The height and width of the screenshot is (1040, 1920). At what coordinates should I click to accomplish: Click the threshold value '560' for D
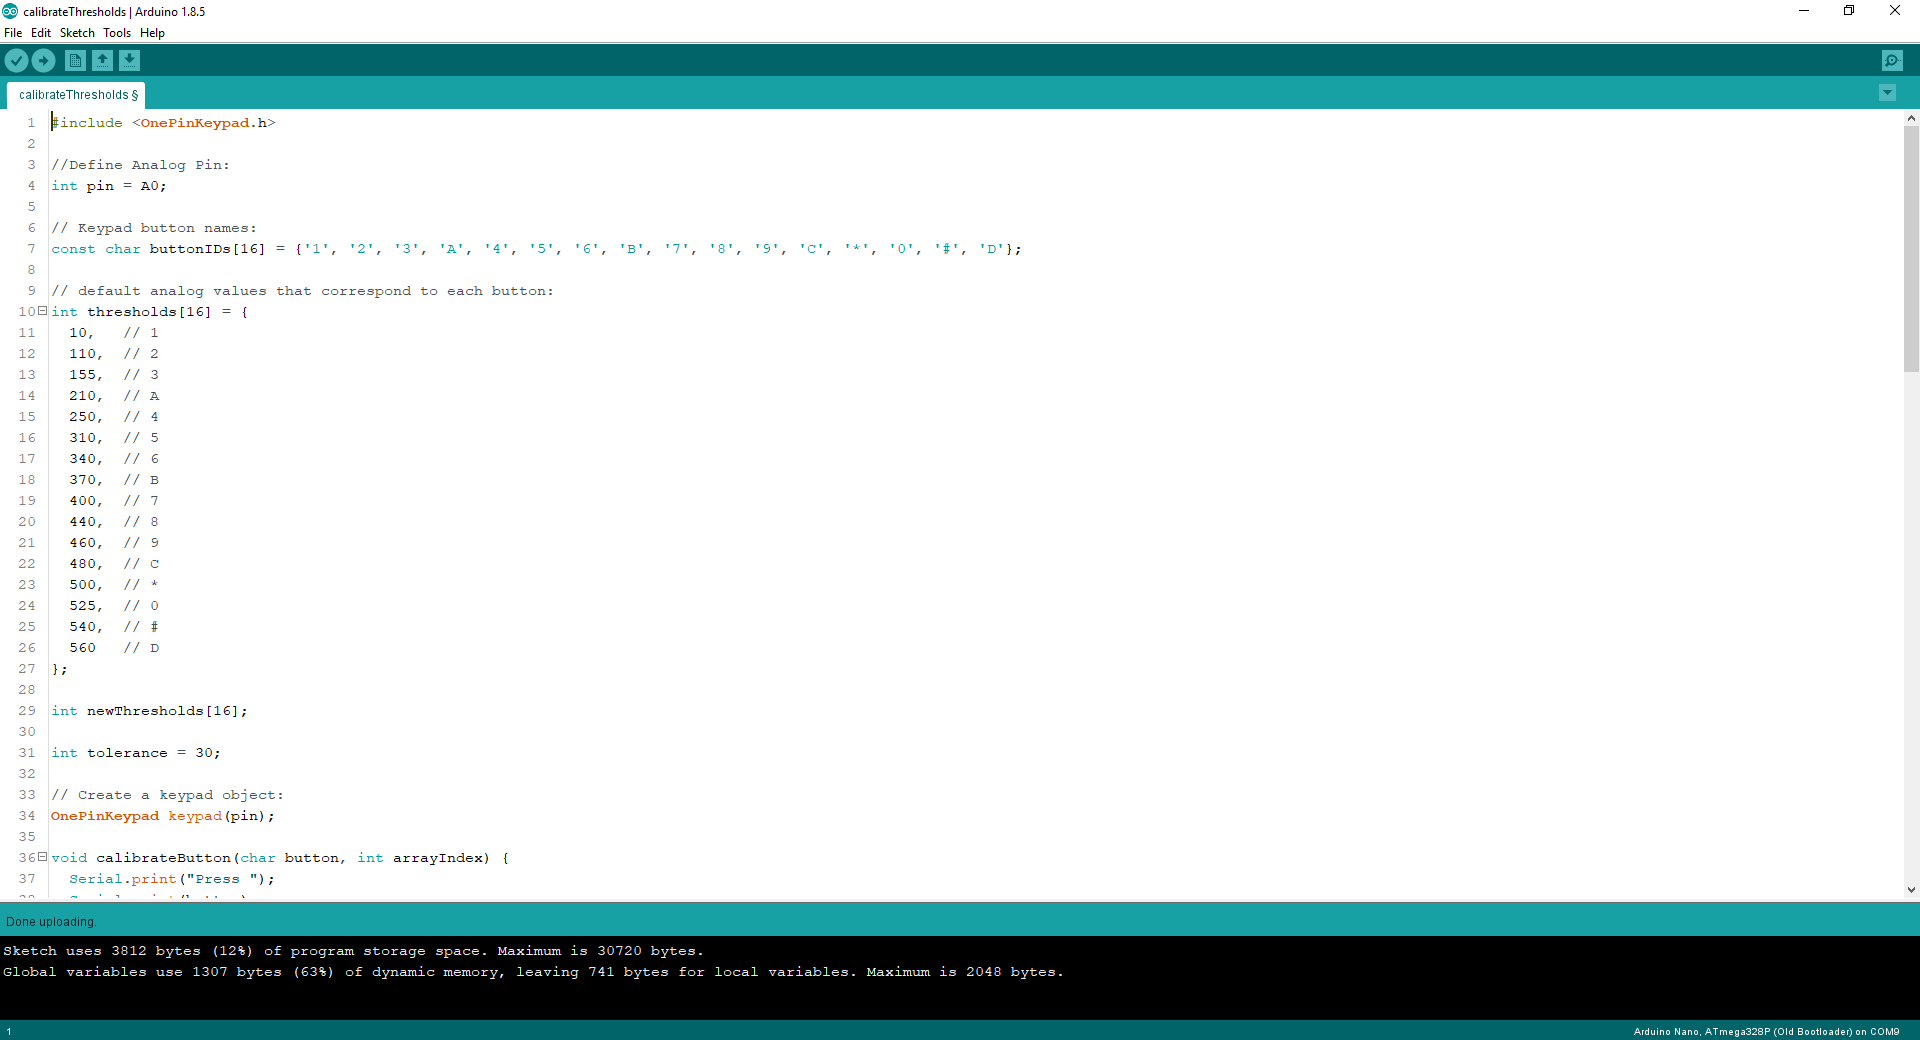pos(83,648)
